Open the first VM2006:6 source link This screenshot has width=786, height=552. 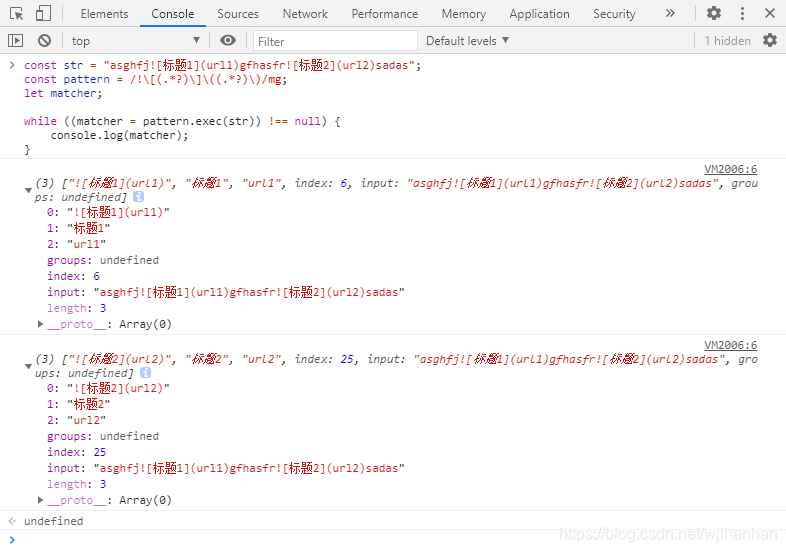[x=730, y=169]
